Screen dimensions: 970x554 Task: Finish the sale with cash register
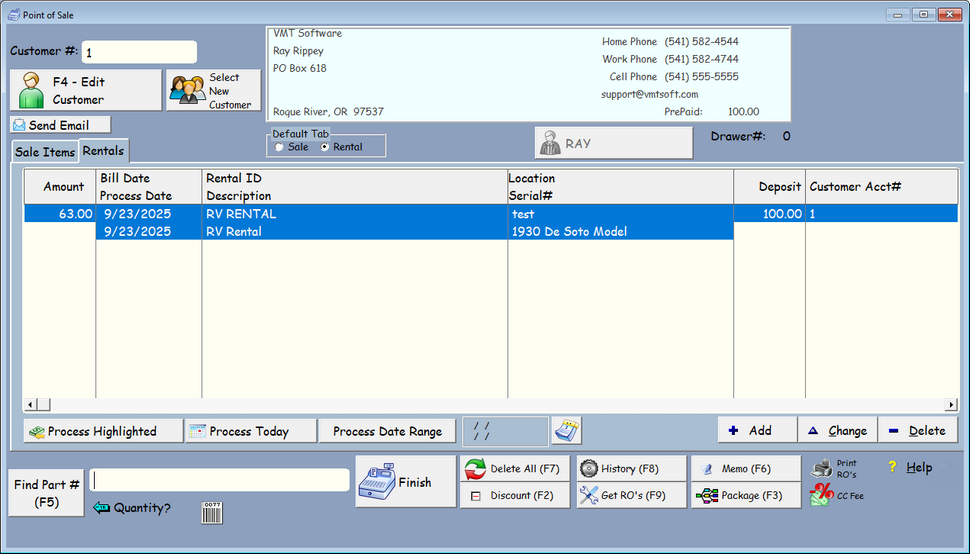[x=406, y=482]
